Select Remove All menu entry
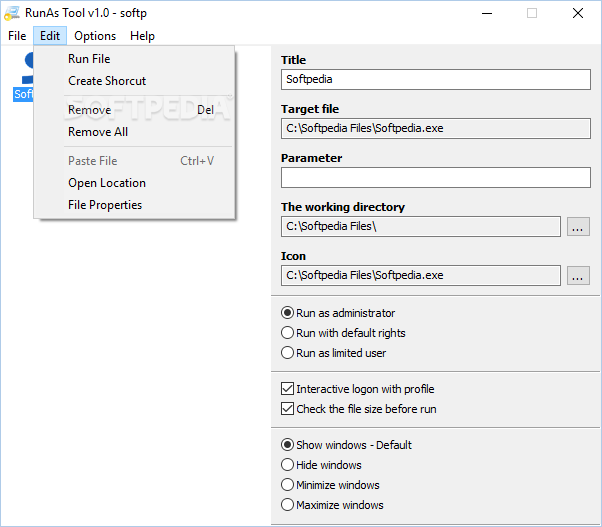Image resolution: width=602 pixels, height=527 pixels. [x=134, y=132]
